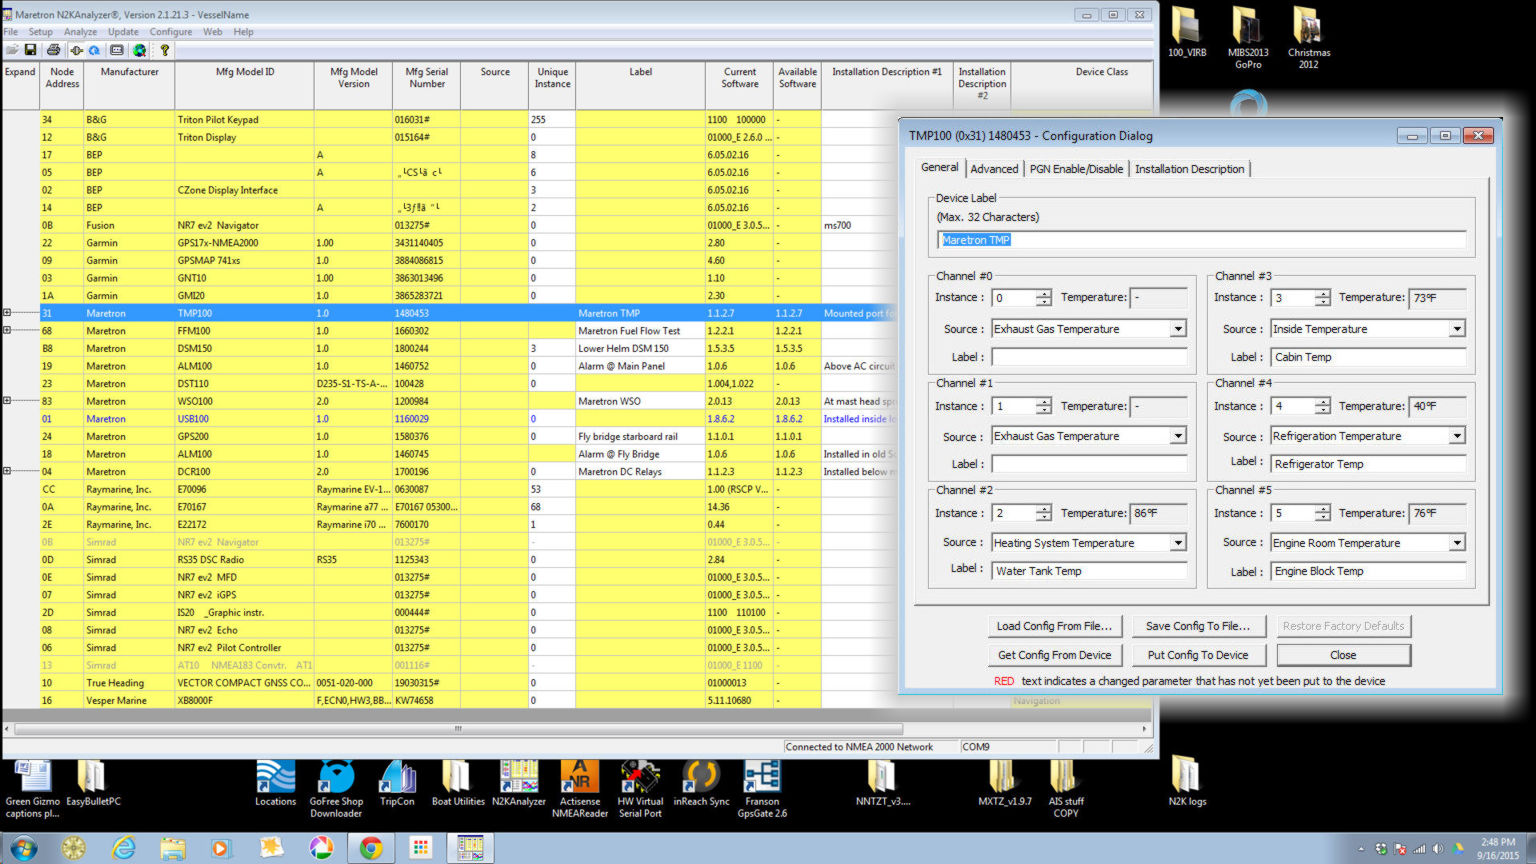Expand the Maretron WSO100 row at node 83

7,401
